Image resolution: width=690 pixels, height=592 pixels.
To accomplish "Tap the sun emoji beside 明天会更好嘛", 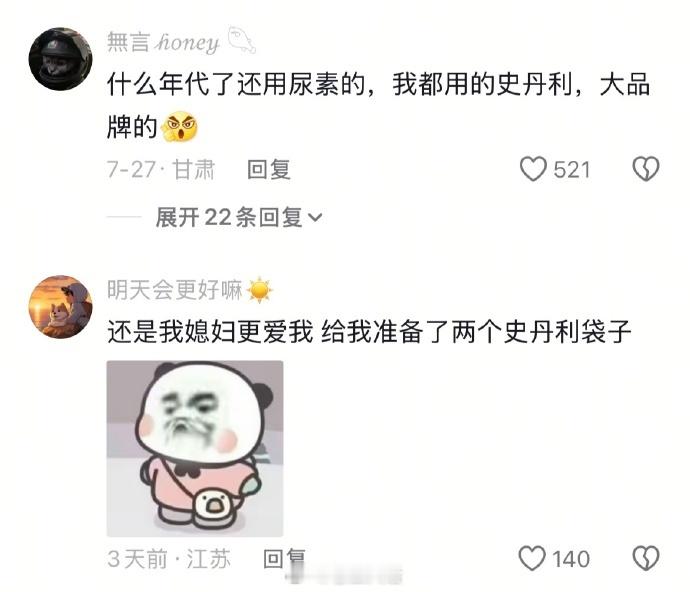I will pos(260,290).
